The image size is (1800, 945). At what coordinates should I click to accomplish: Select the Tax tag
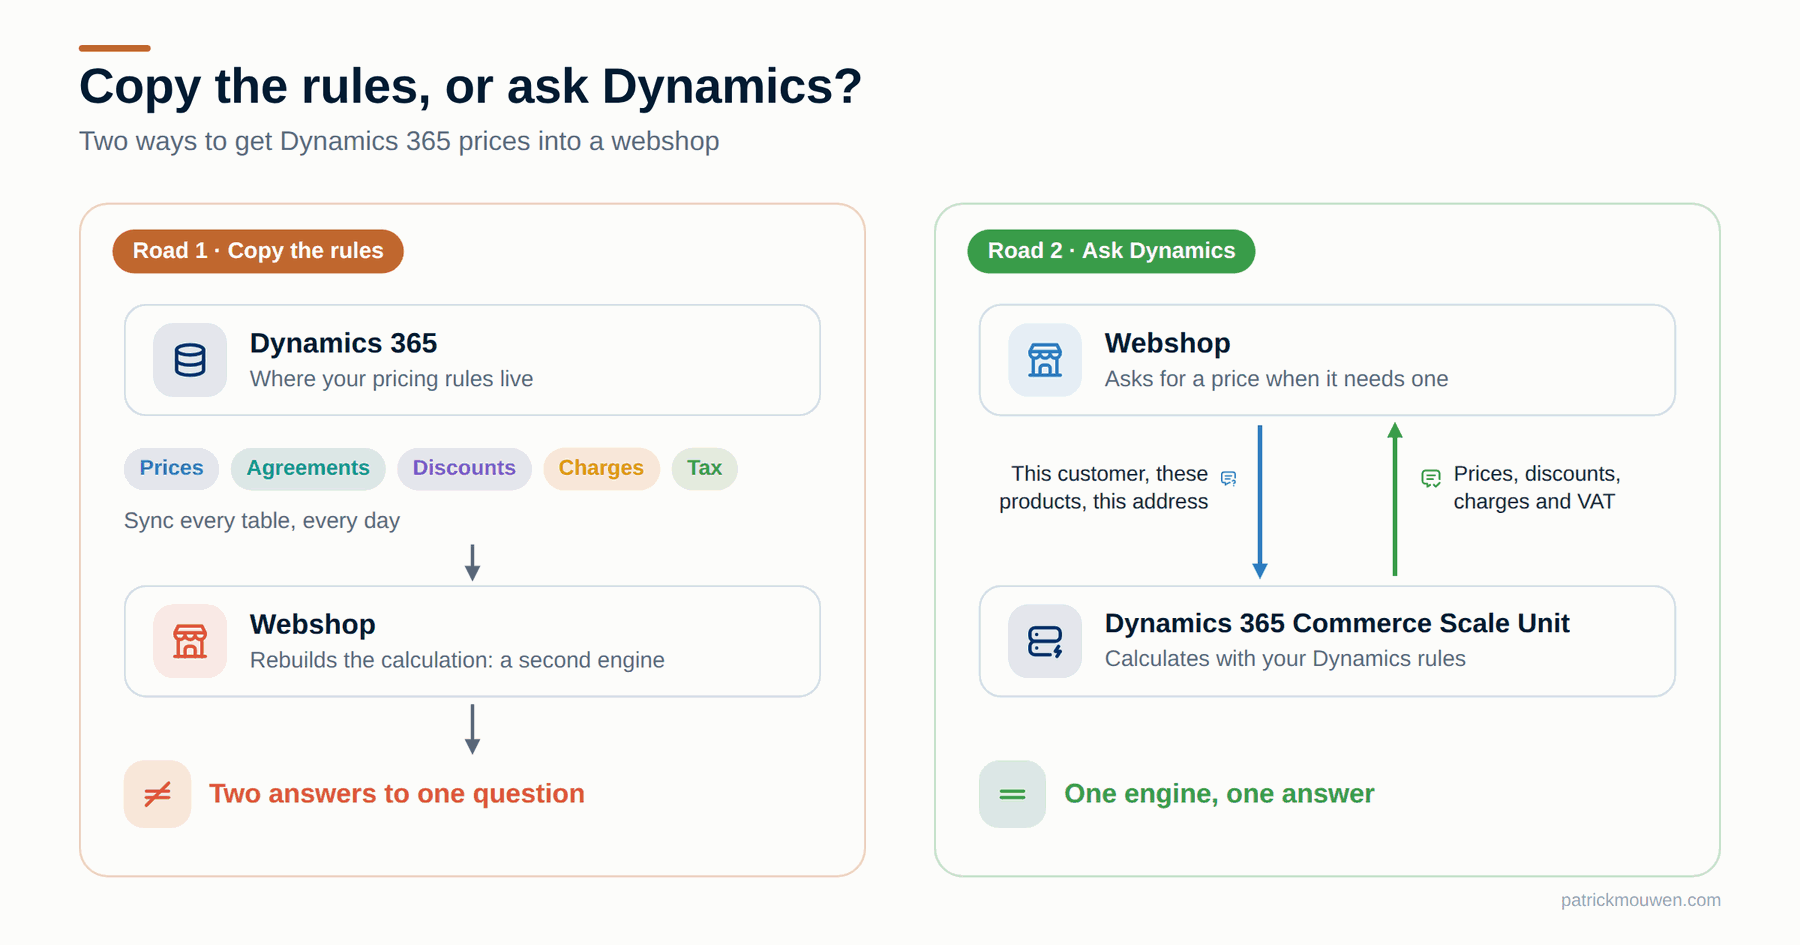point(704,468)
